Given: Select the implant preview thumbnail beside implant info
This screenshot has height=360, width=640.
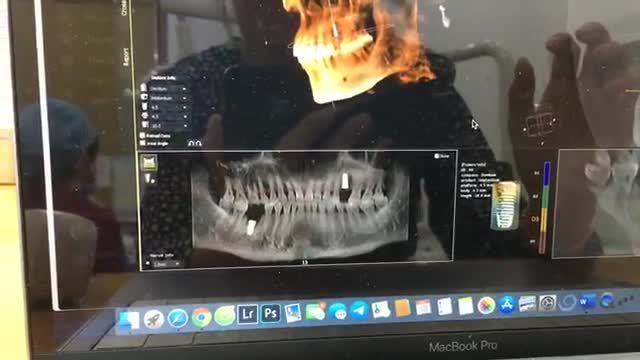Looking at the screenshot, I should (x=505, y=207).
